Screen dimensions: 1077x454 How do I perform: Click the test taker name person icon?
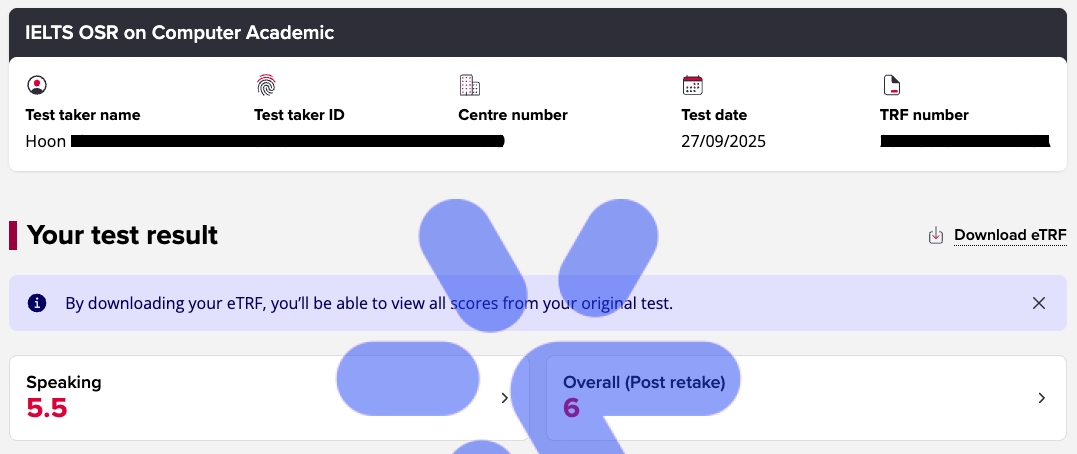(x=36, y=84)
